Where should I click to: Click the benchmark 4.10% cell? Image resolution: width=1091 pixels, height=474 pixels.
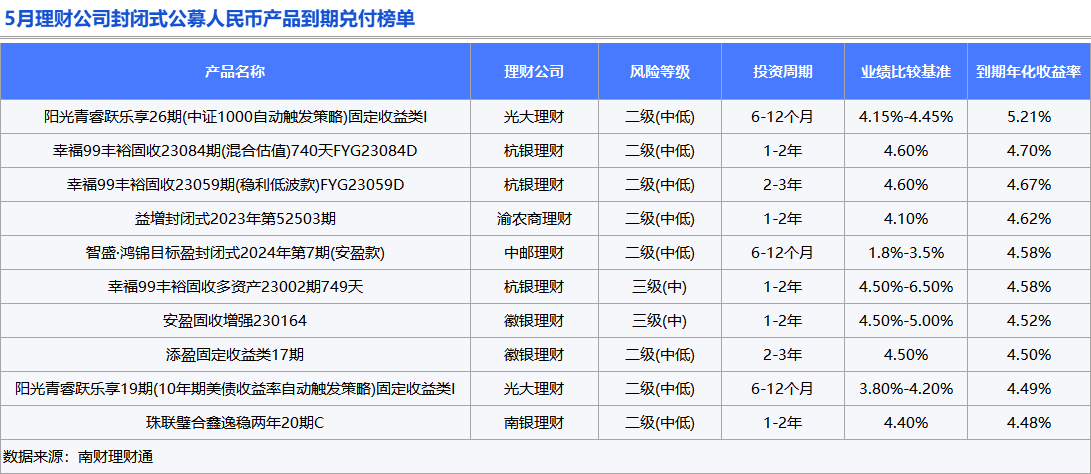[x=906, y=219]
